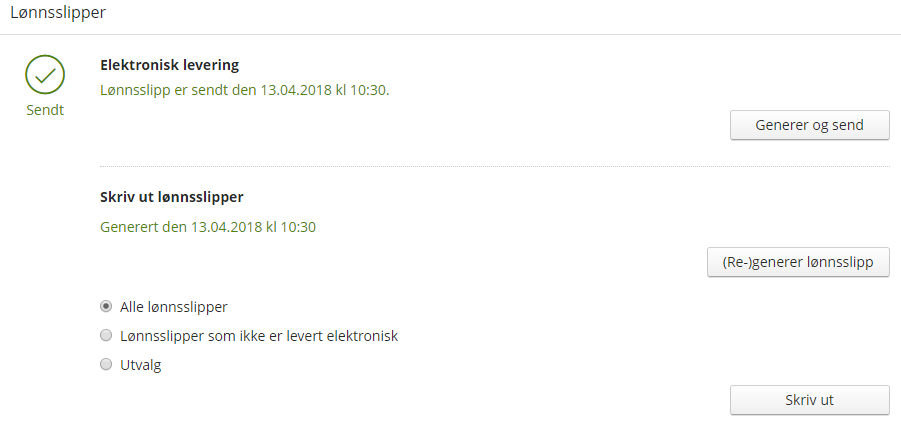
Task: Click the 'Utvalg' option label text
Action: (141, 365)
